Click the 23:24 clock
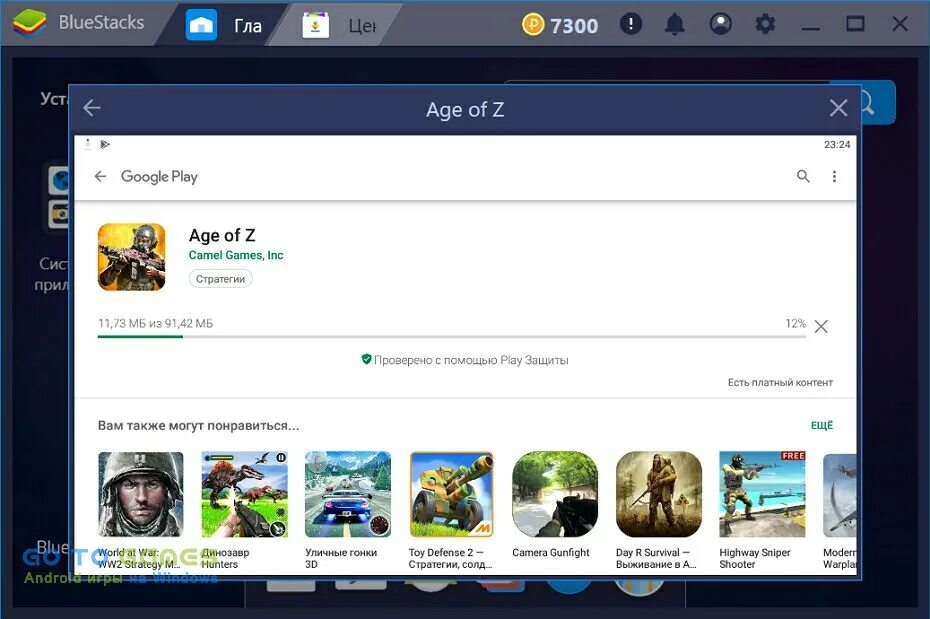 [837, 144]
